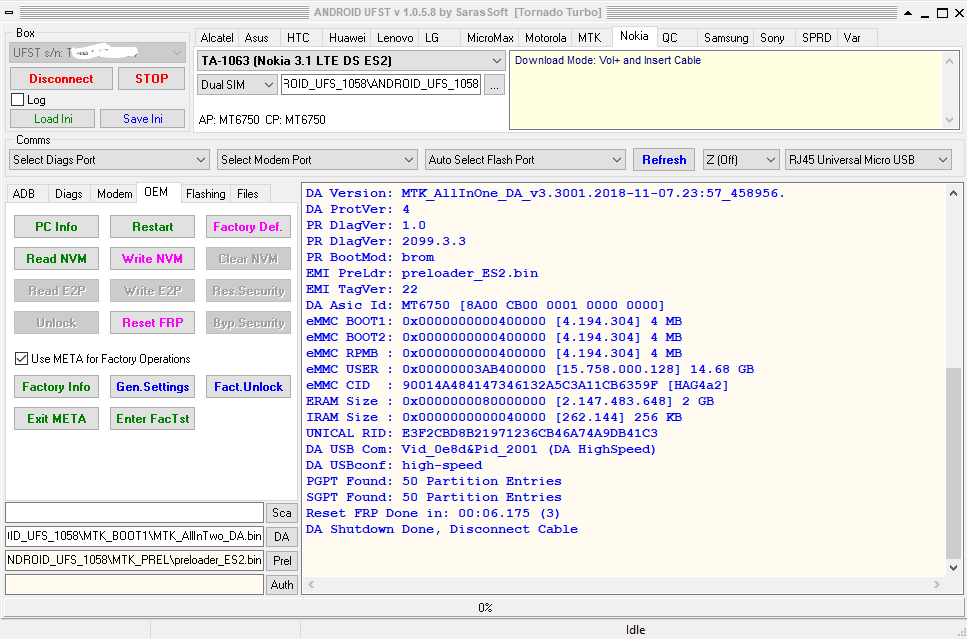This screenshot has width=967, height=639.
Task: Click the Disconnect button
Action: point(61,78)
